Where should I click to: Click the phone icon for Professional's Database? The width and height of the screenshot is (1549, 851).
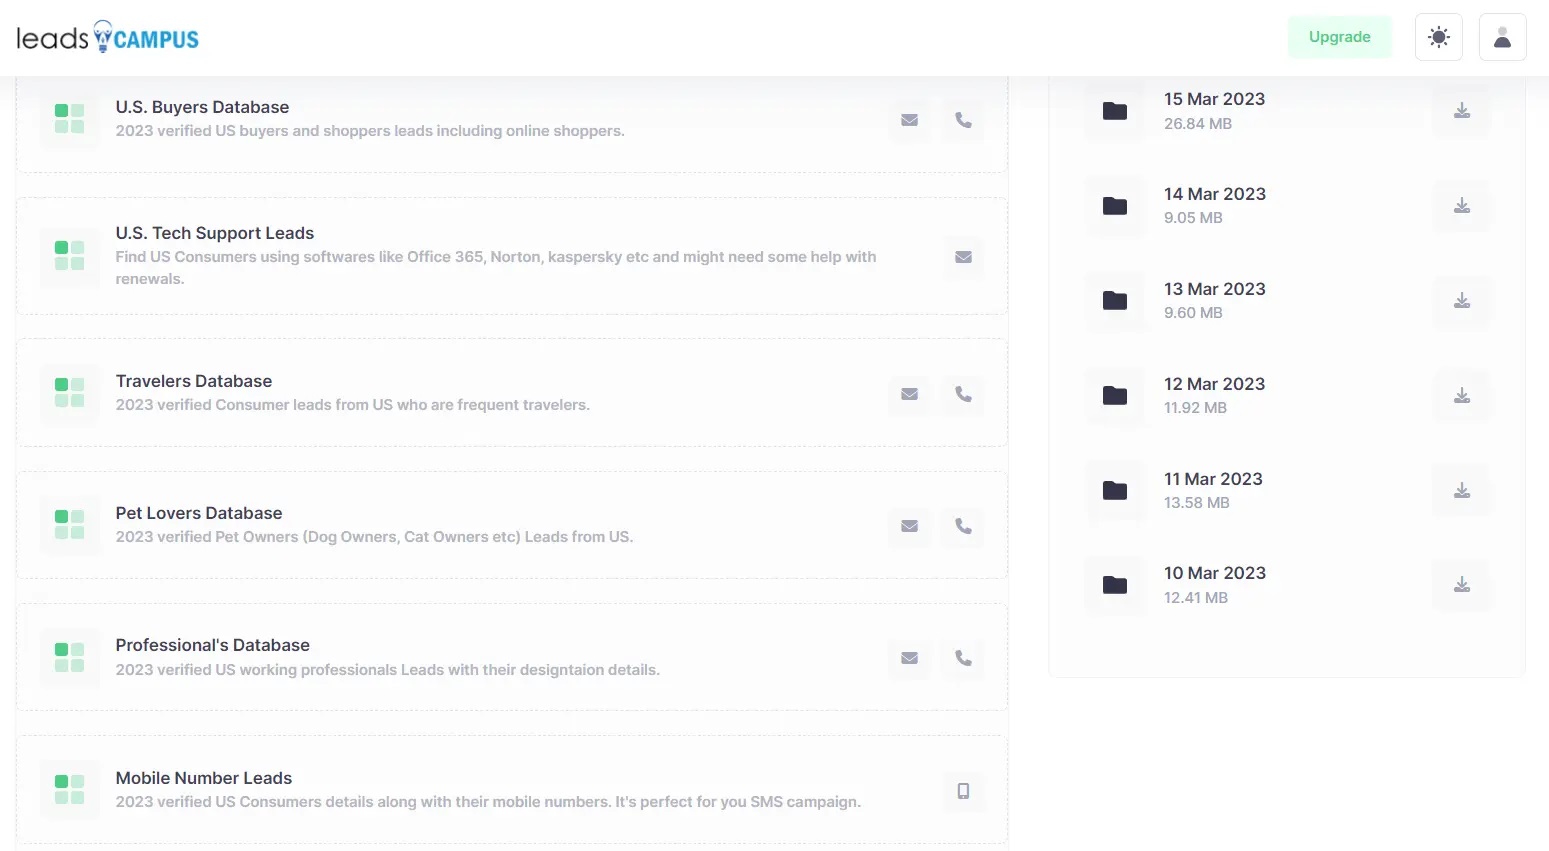[963, 658]
